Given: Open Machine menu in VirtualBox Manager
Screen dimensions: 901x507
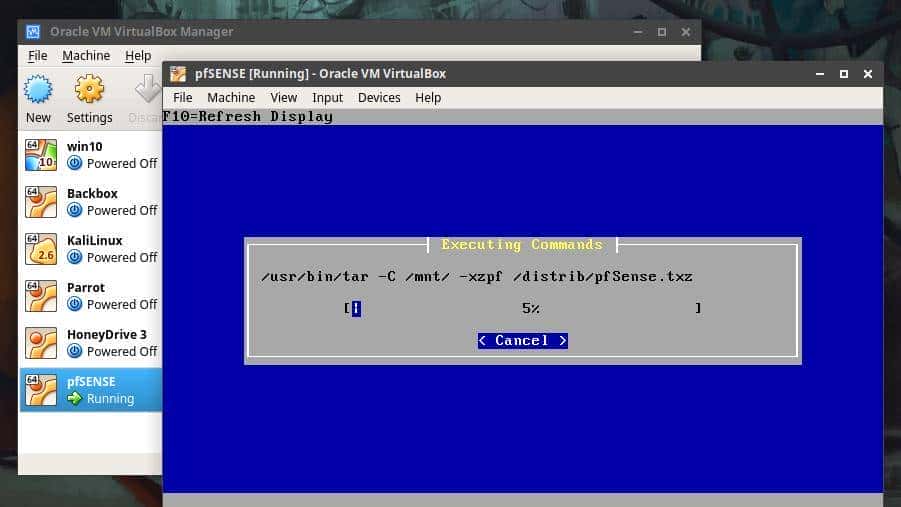Looking at the screenshot, I should click(x=86, y=56).
